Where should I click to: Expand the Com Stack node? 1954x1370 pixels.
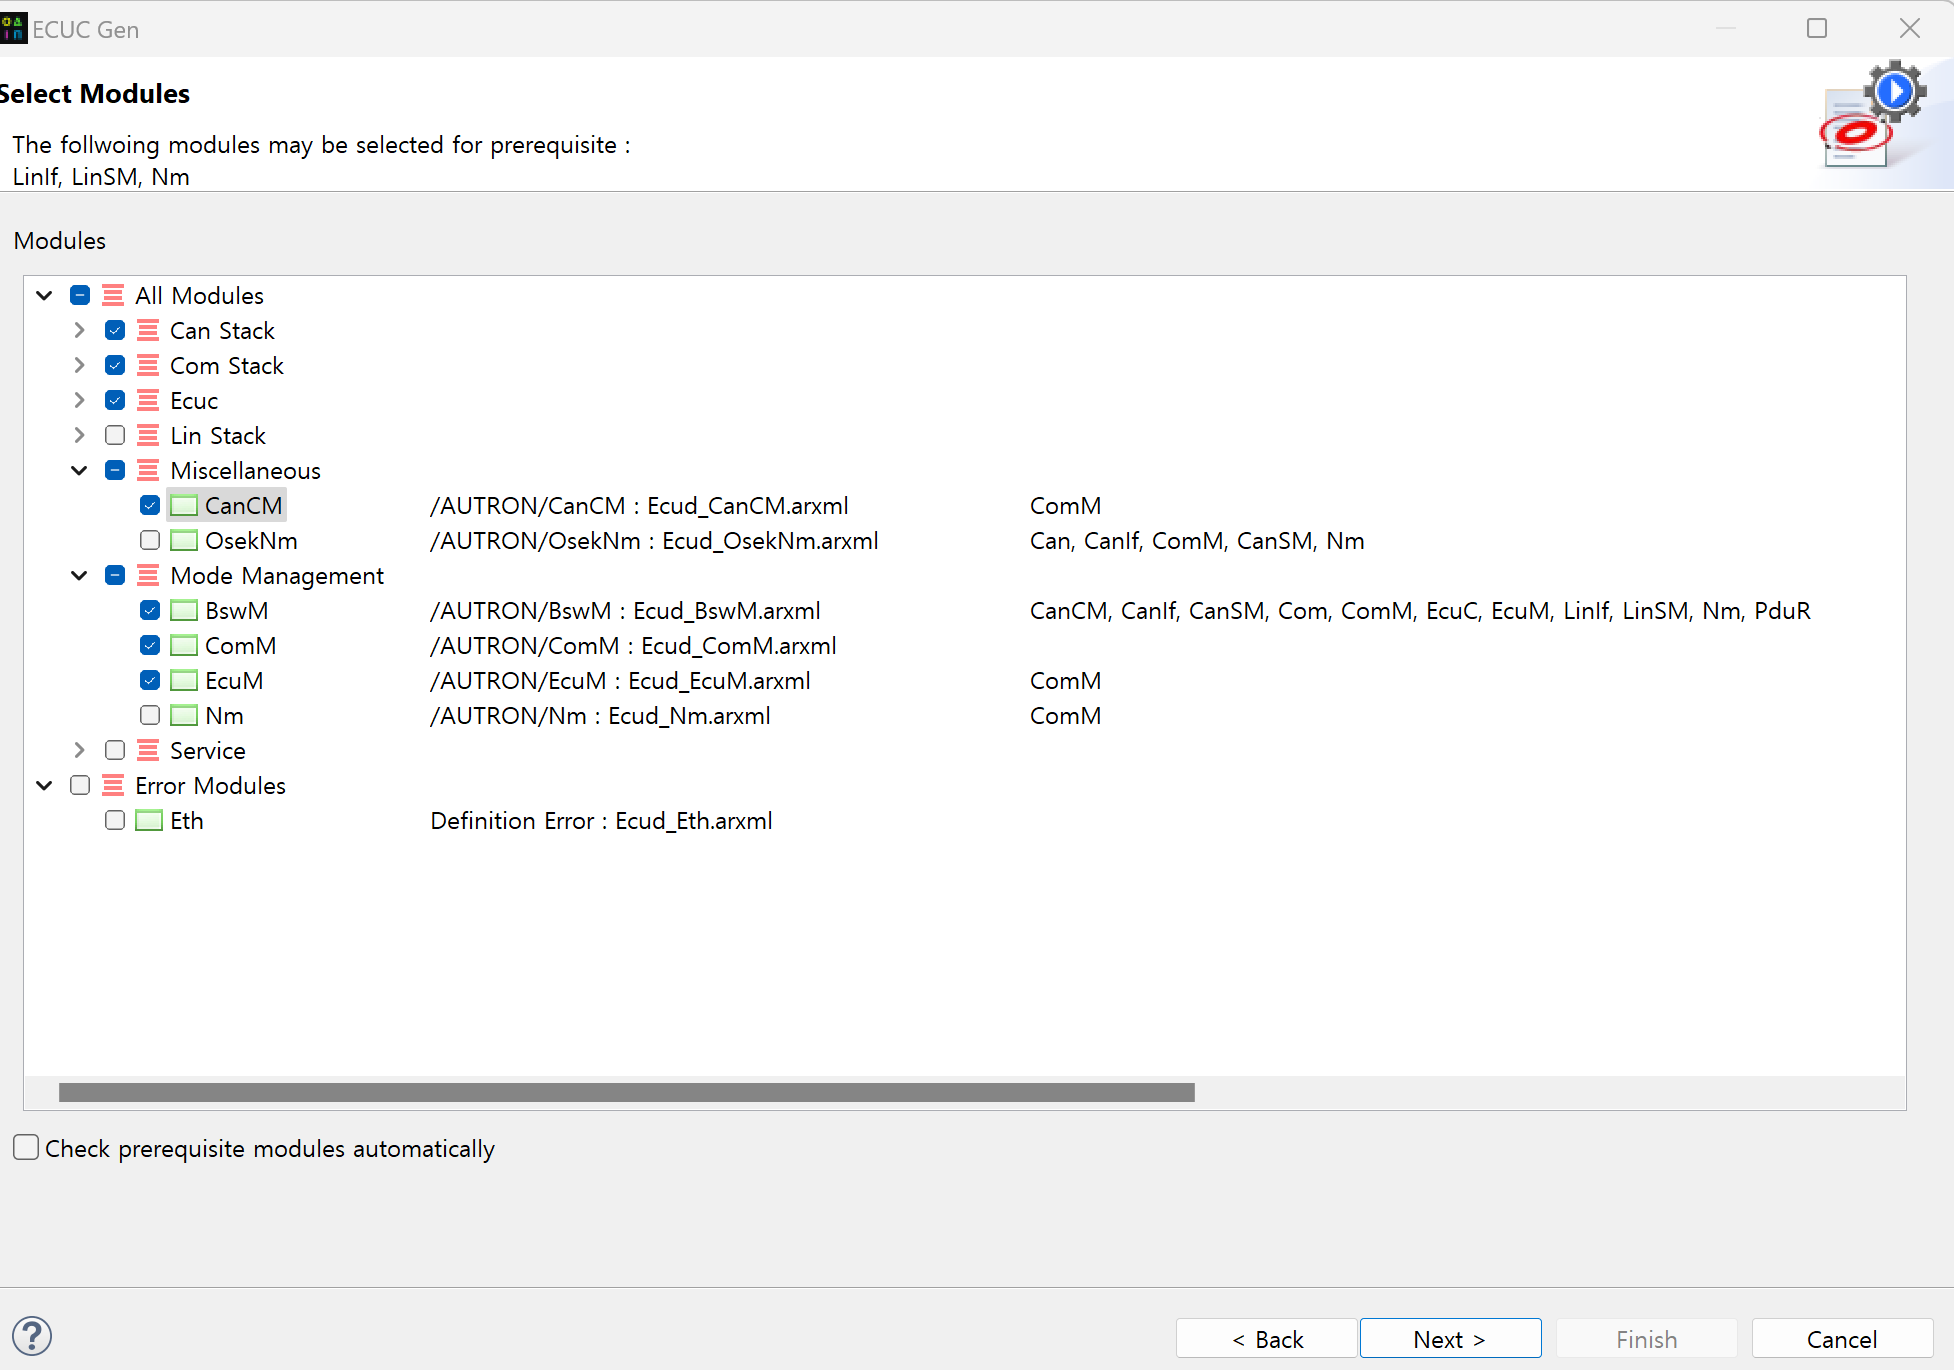click(x=79, y=365)
